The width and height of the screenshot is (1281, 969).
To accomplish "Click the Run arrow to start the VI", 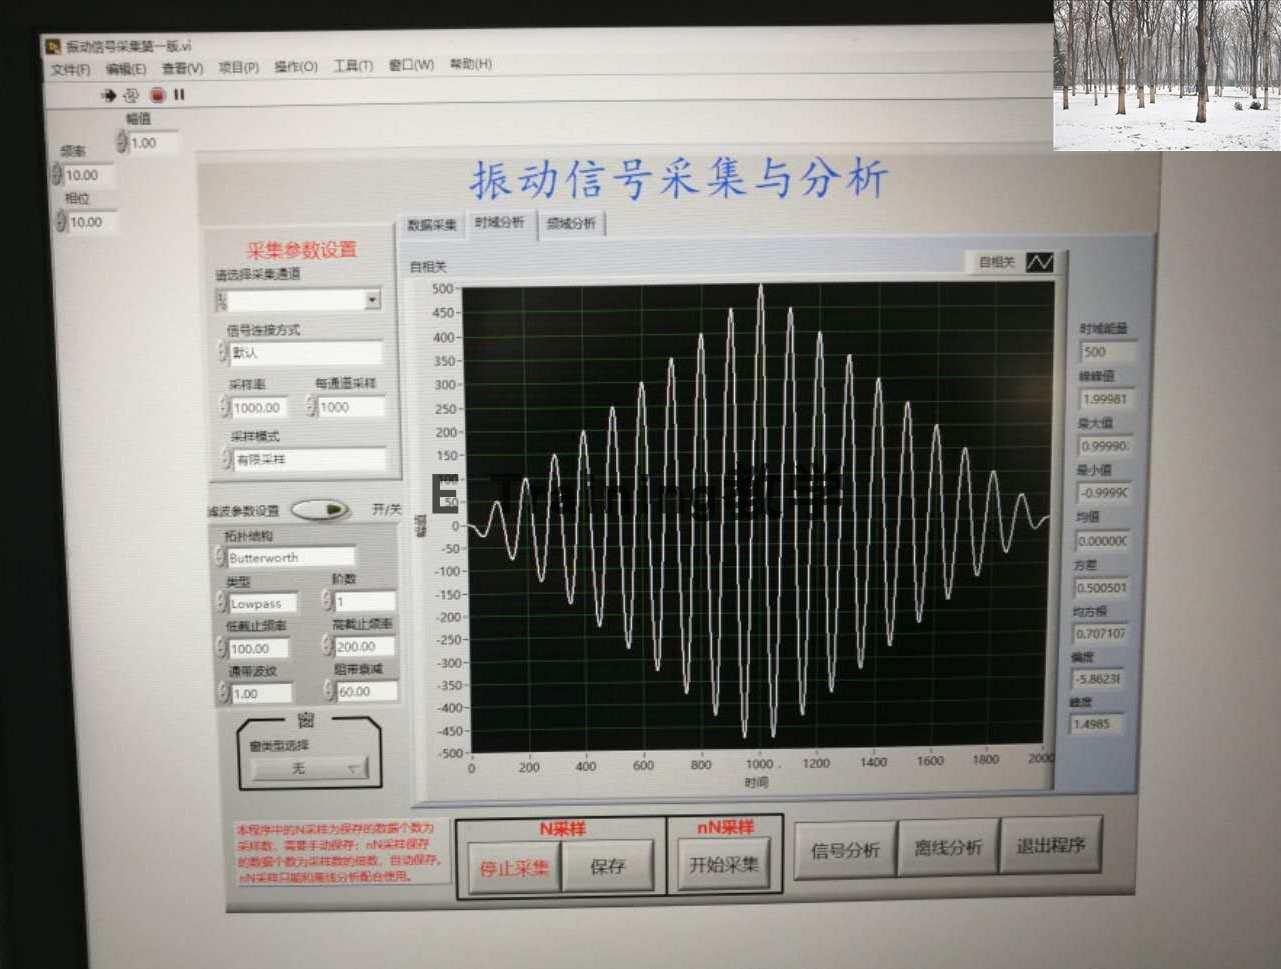I will click(x=108, y=95).
